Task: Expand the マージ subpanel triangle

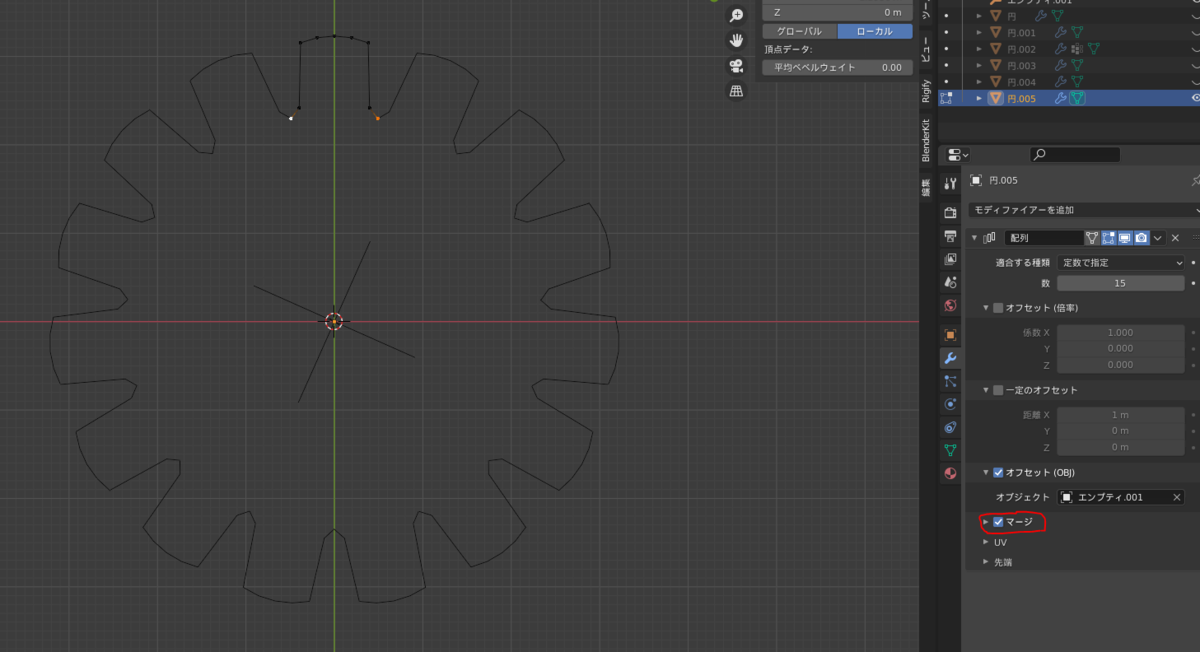Action: tap(986, 522)
